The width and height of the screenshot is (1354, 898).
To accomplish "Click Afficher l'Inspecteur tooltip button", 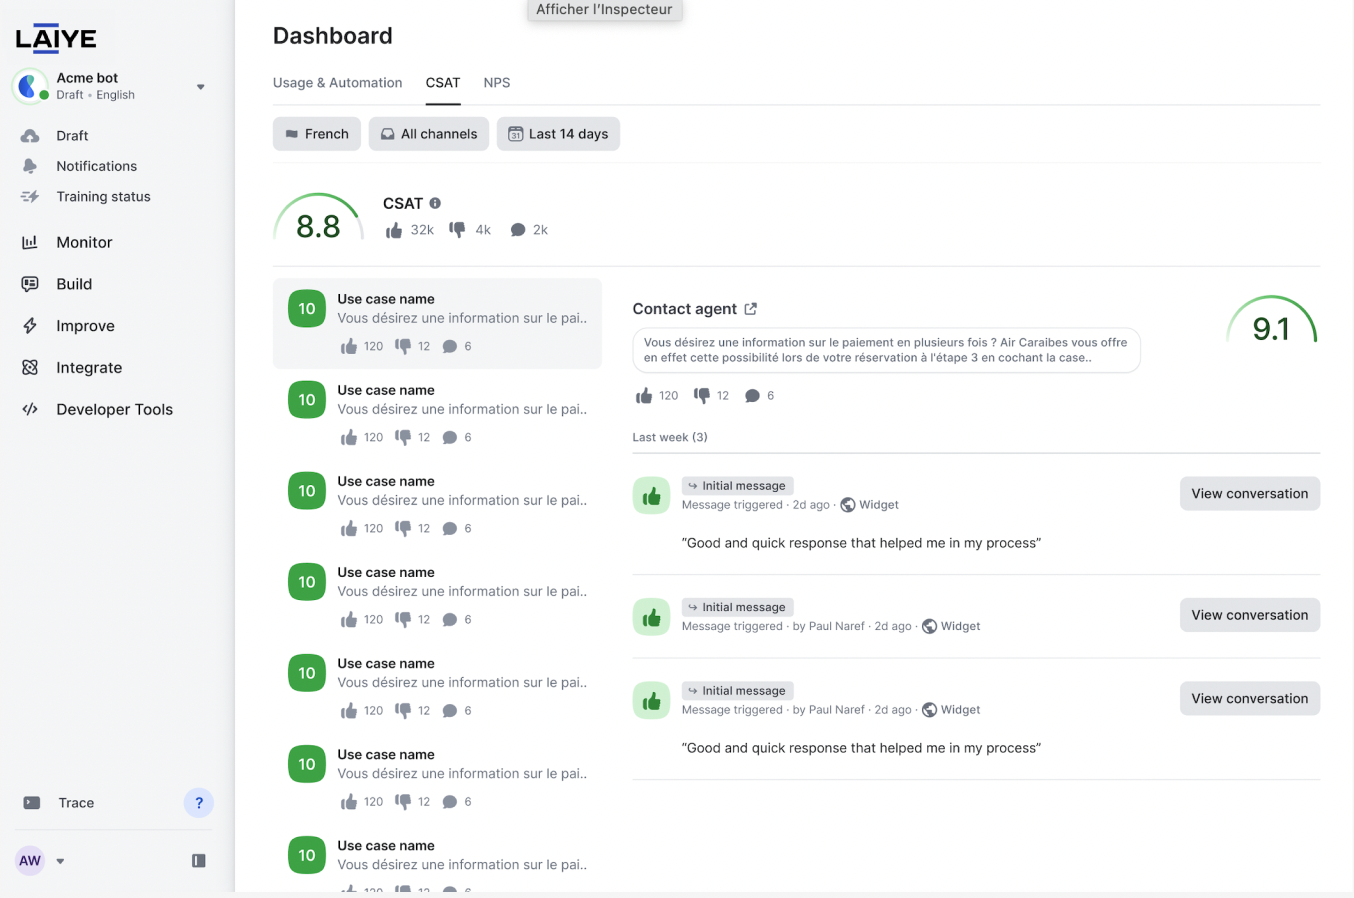I will pyautogui.click(x=604, y=10).
